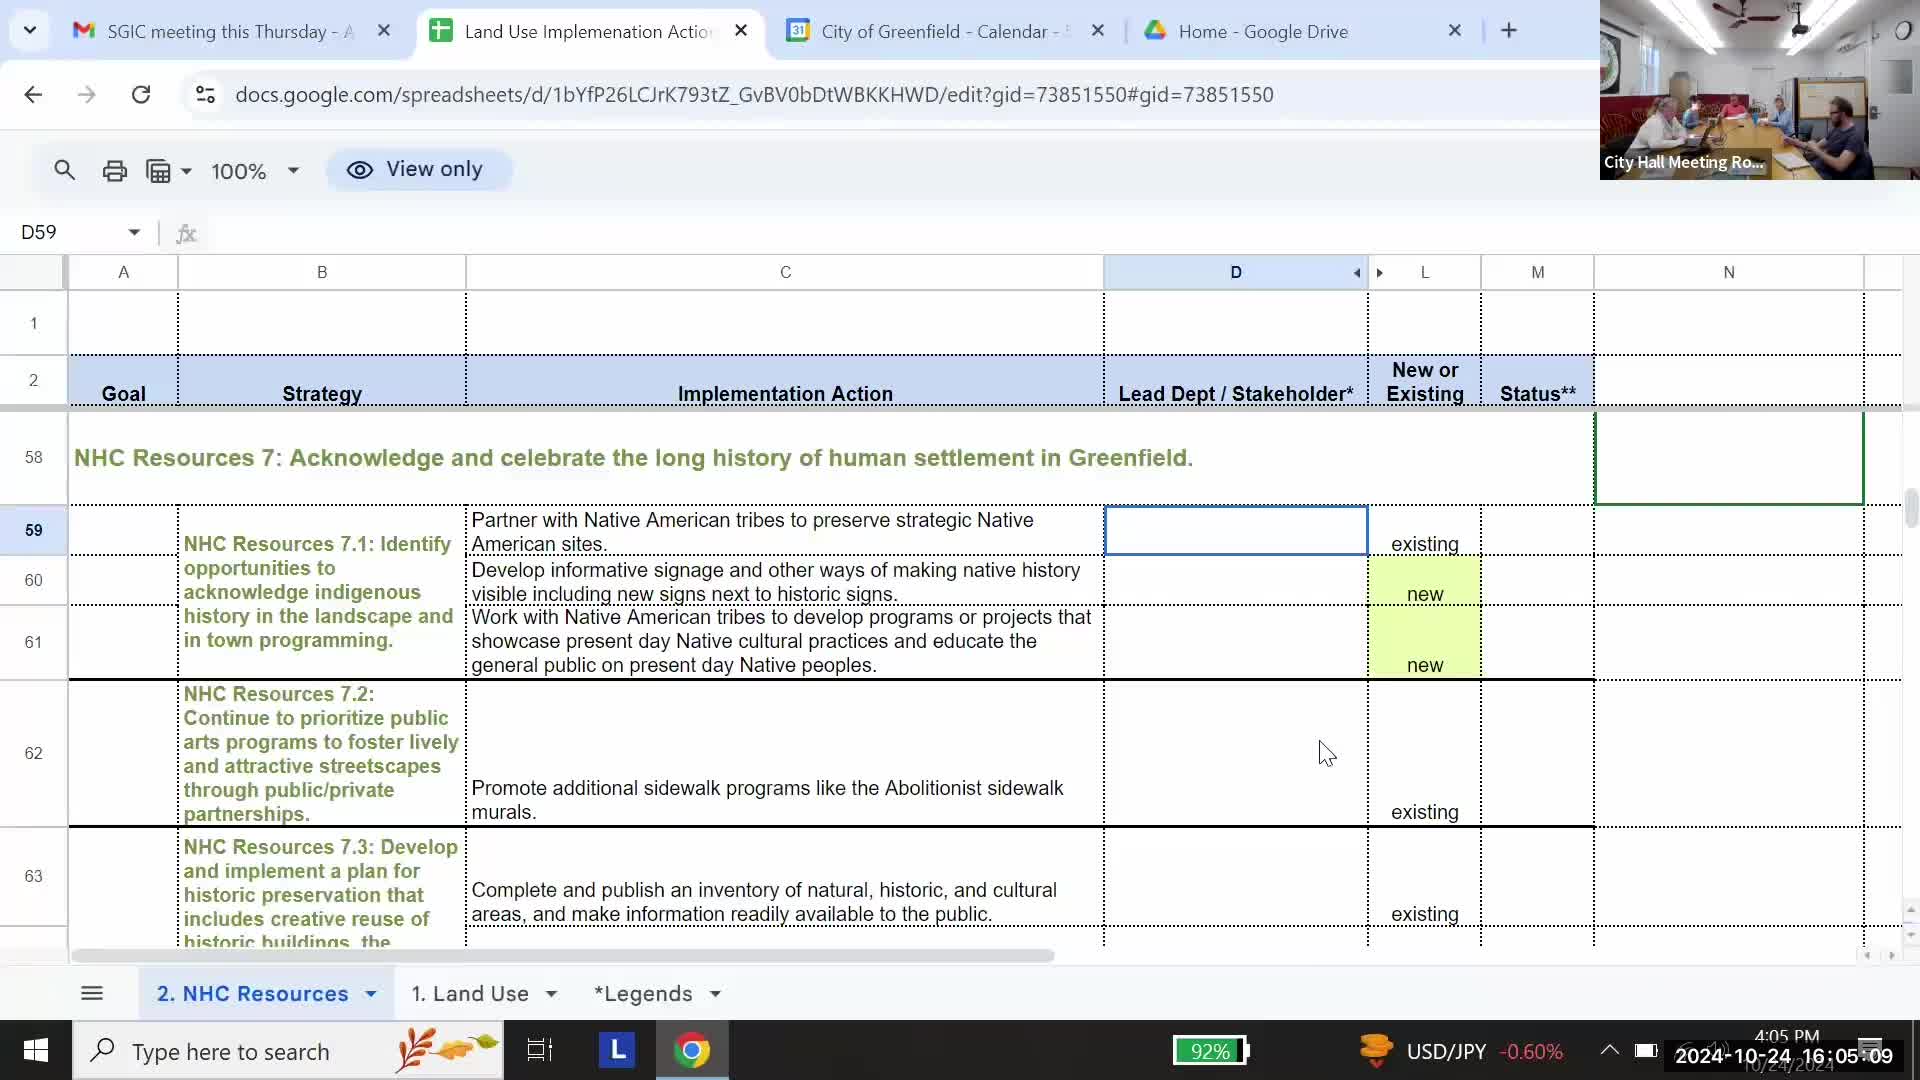Click the Lead Dept / Stakeholder header cell
This screenshot has width=1920, height=1080.
1236,381
